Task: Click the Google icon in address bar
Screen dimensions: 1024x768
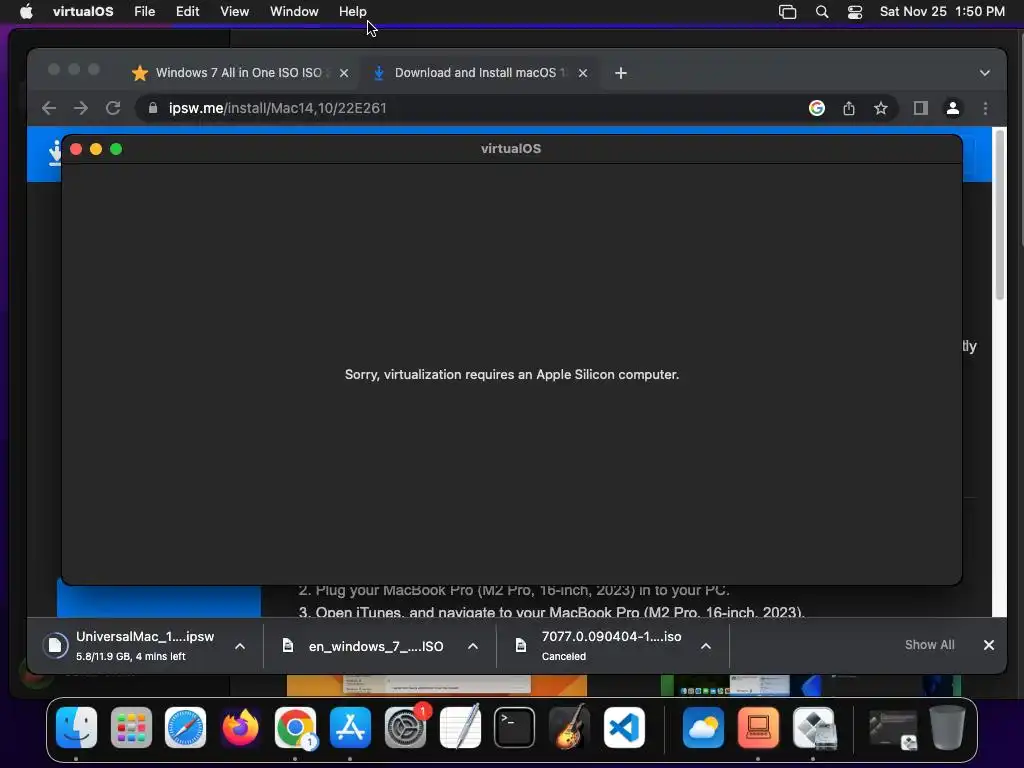Action: tap(817, 108)
